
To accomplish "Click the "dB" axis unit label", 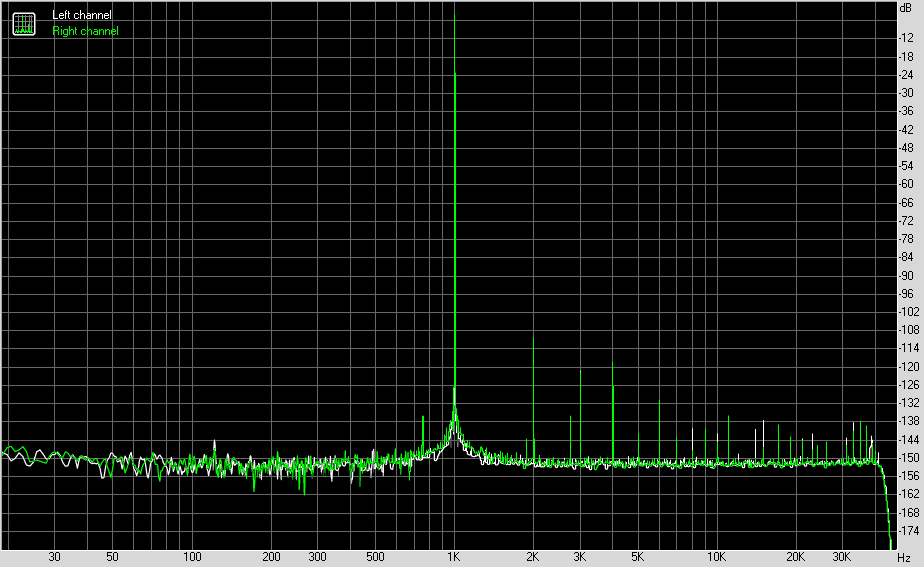I will click(906, 8).
